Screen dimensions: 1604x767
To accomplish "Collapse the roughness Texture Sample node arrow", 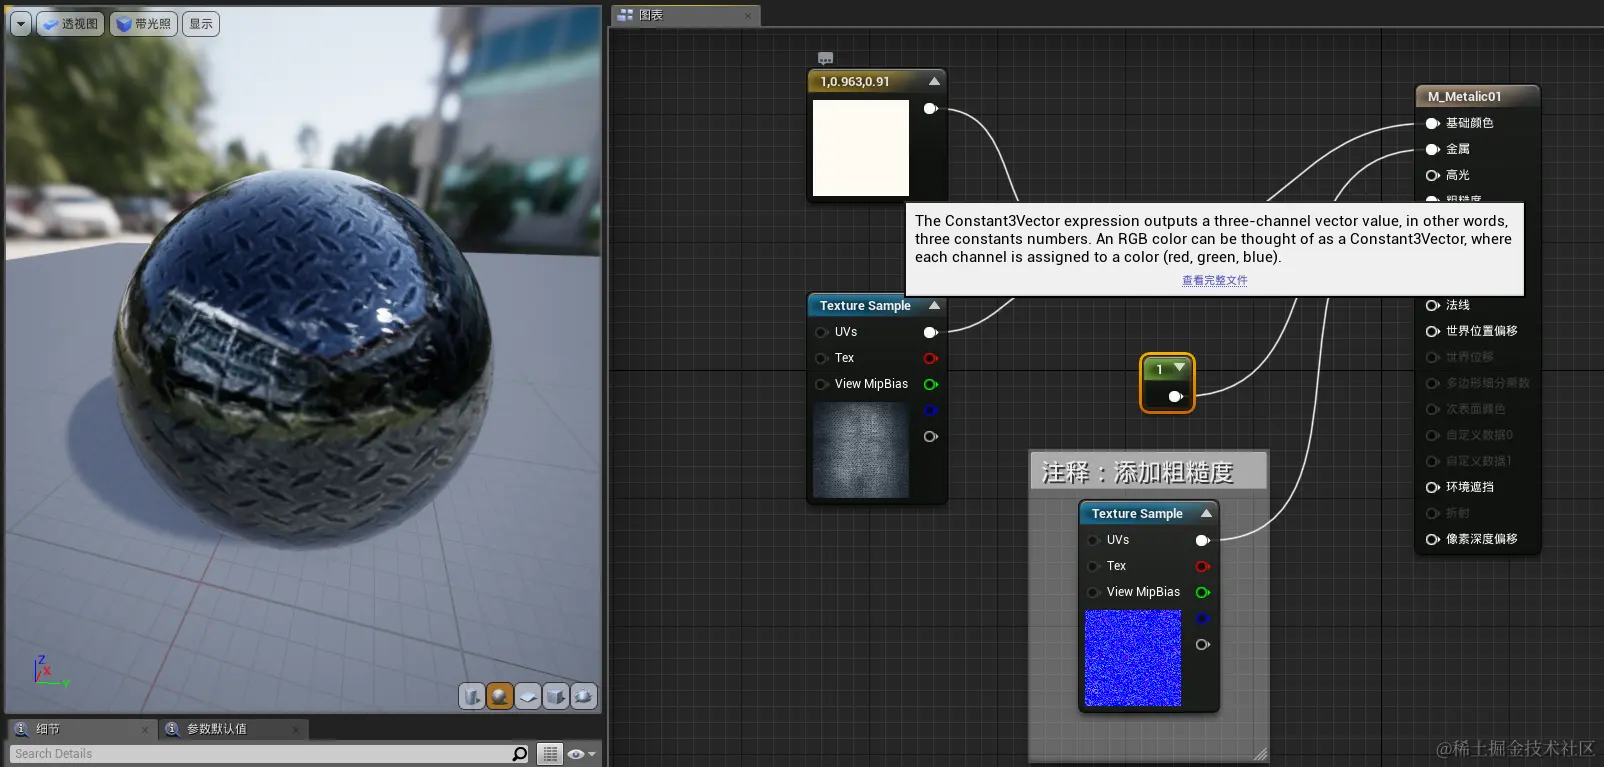I will click(x=1206, y=513).
